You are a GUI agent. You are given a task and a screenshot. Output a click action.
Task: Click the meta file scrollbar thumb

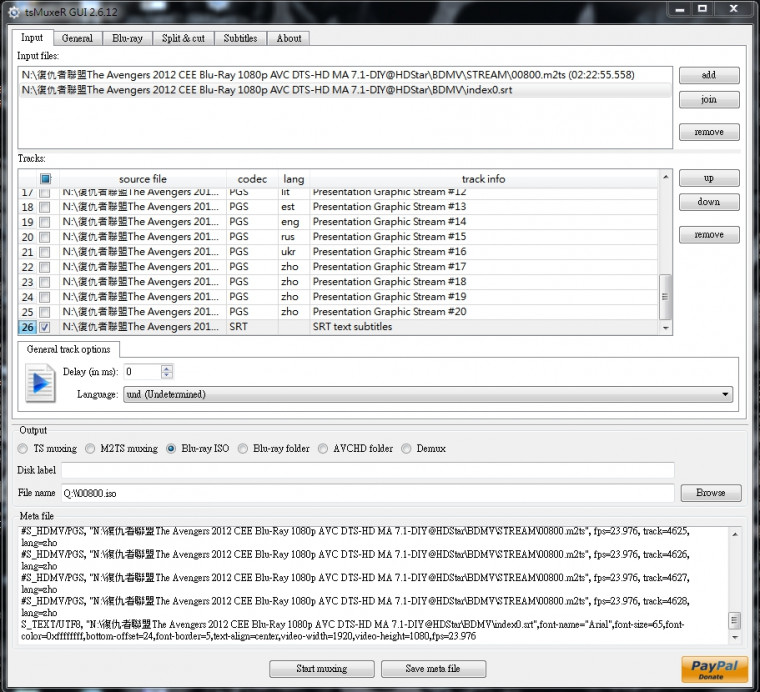click(x=735, y=620)
